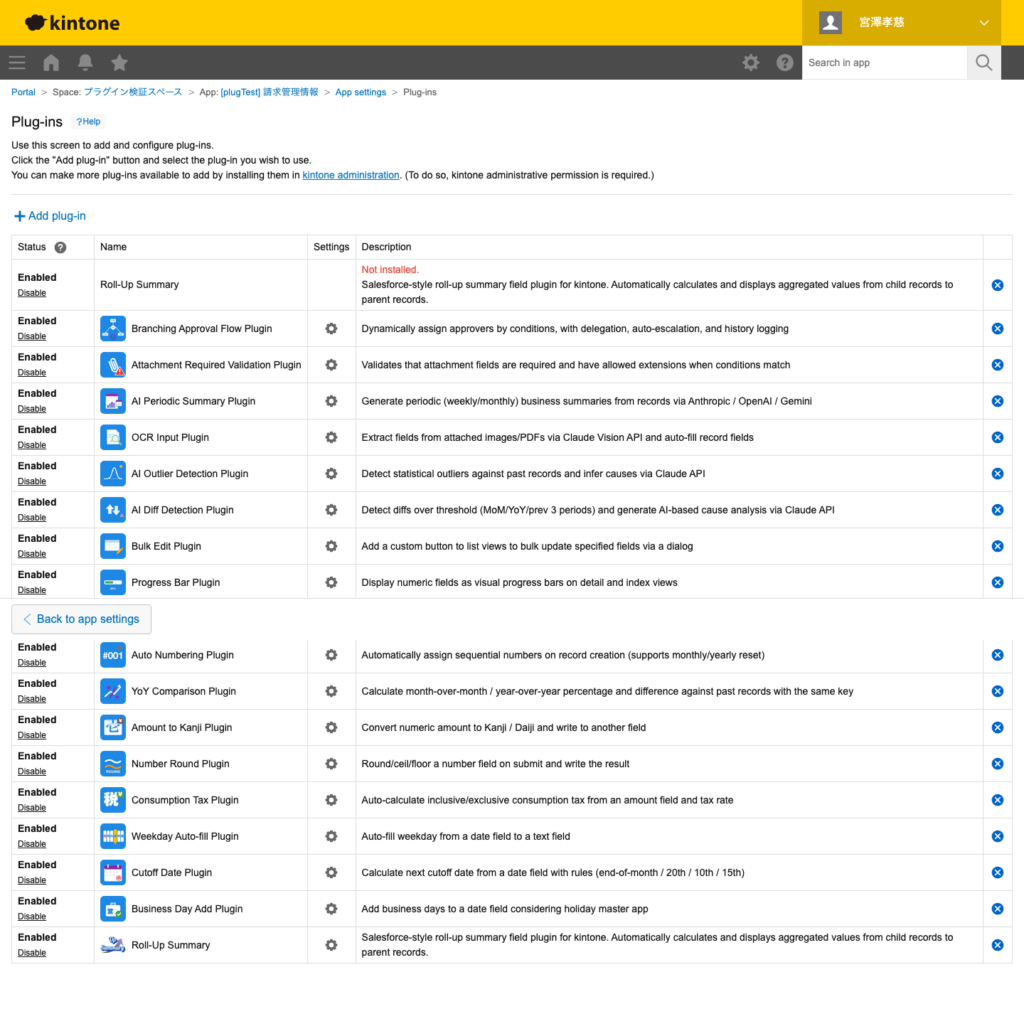Image resolution: width=1024 pixels, height=1009 pixels.
Task: Navigate to the Portal breadcrumb
Action: point(23,92)
